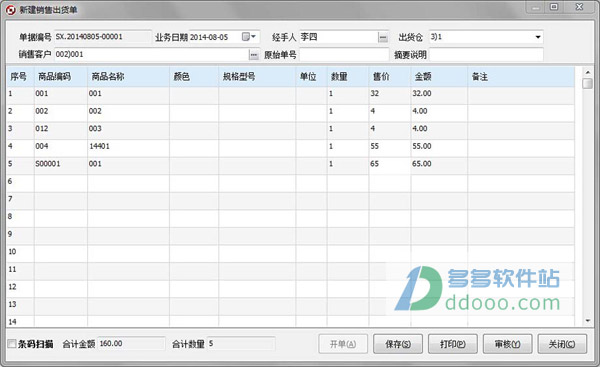Click the 打印(P) button

click(x=453, y=344)
